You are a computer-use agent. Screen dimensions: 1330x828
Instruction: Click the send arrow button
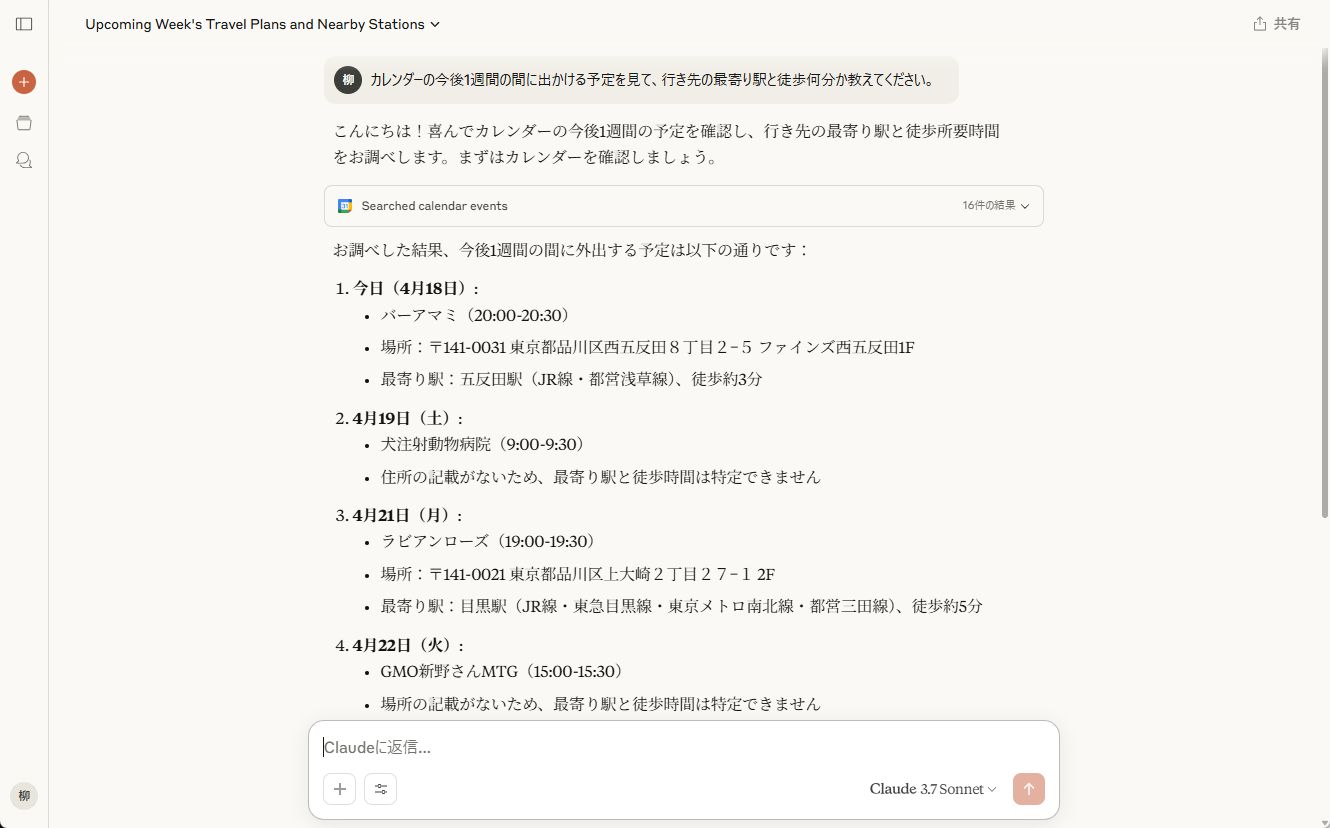pyautogui.click(x=1028, y=789)
